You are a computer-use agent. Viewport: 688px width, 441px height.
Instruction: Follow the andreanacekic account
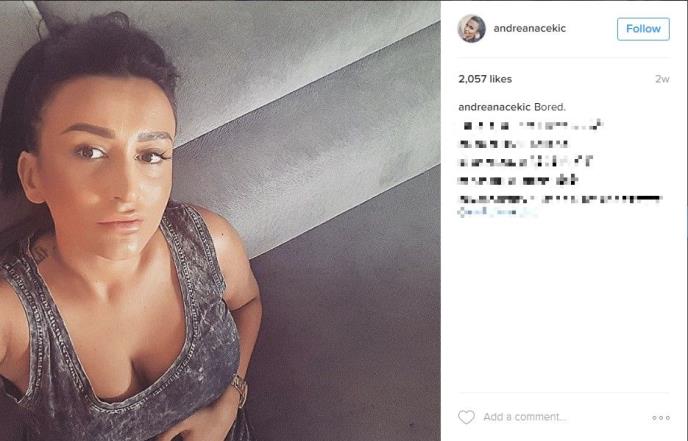[643, 29]
